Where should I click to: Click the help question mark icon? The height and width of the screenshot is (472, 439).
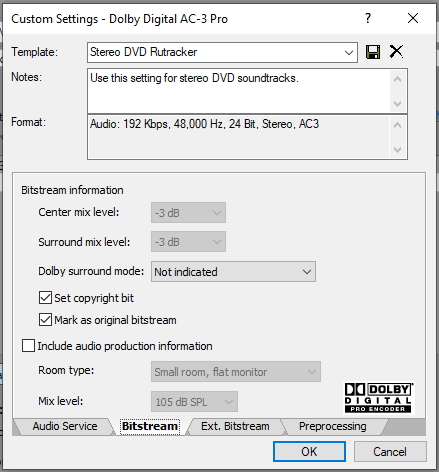point(368,18)
